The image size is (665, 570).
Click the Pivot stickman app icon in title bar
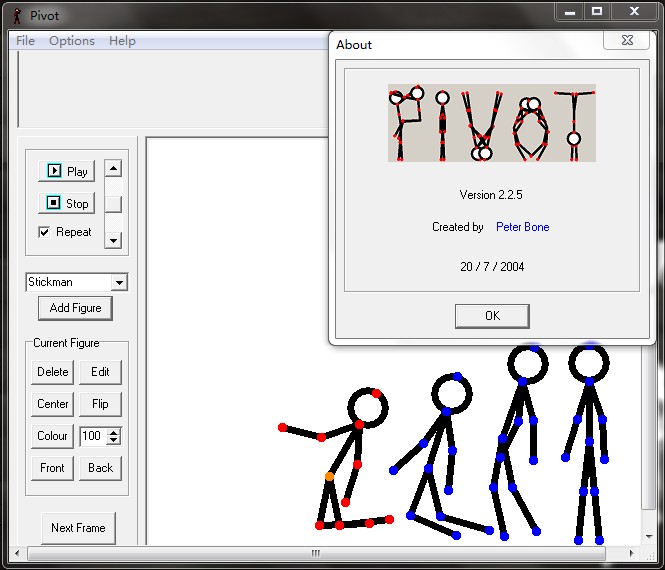[17, 16]
